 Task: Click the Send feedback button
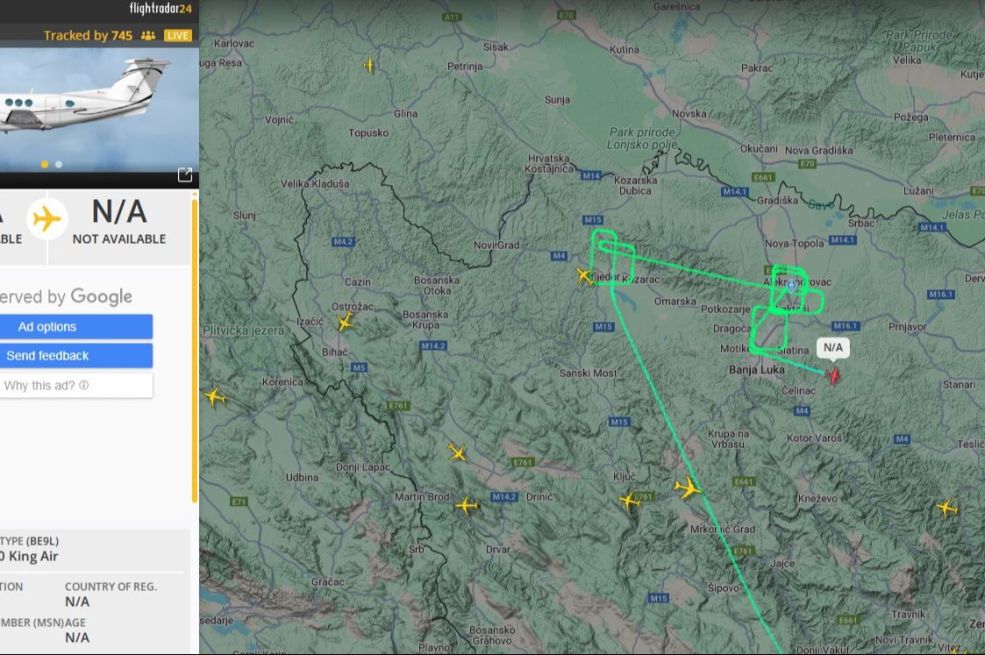click(x=75, y=355)
